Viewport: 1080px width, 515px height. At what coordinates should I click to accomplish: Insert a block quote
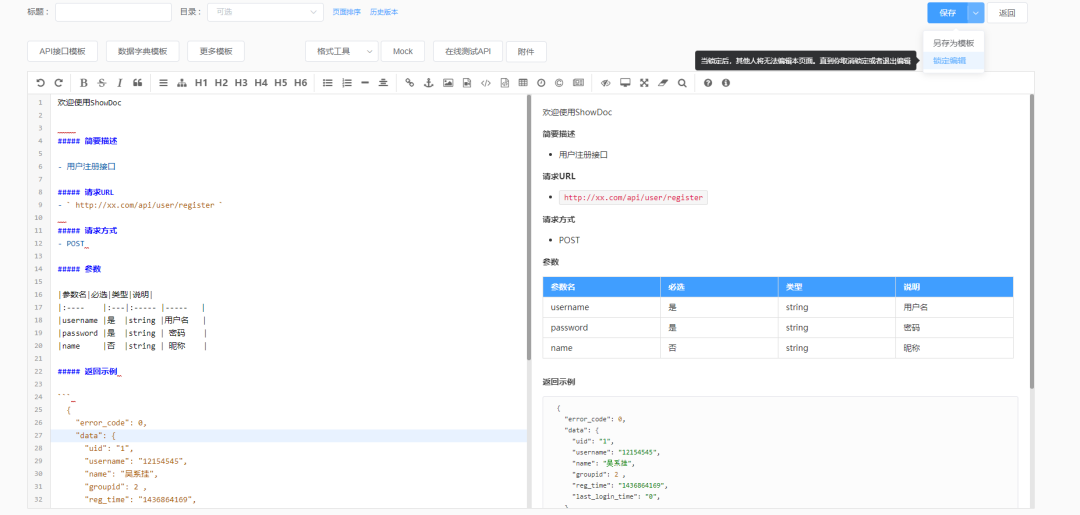(138, 83)
